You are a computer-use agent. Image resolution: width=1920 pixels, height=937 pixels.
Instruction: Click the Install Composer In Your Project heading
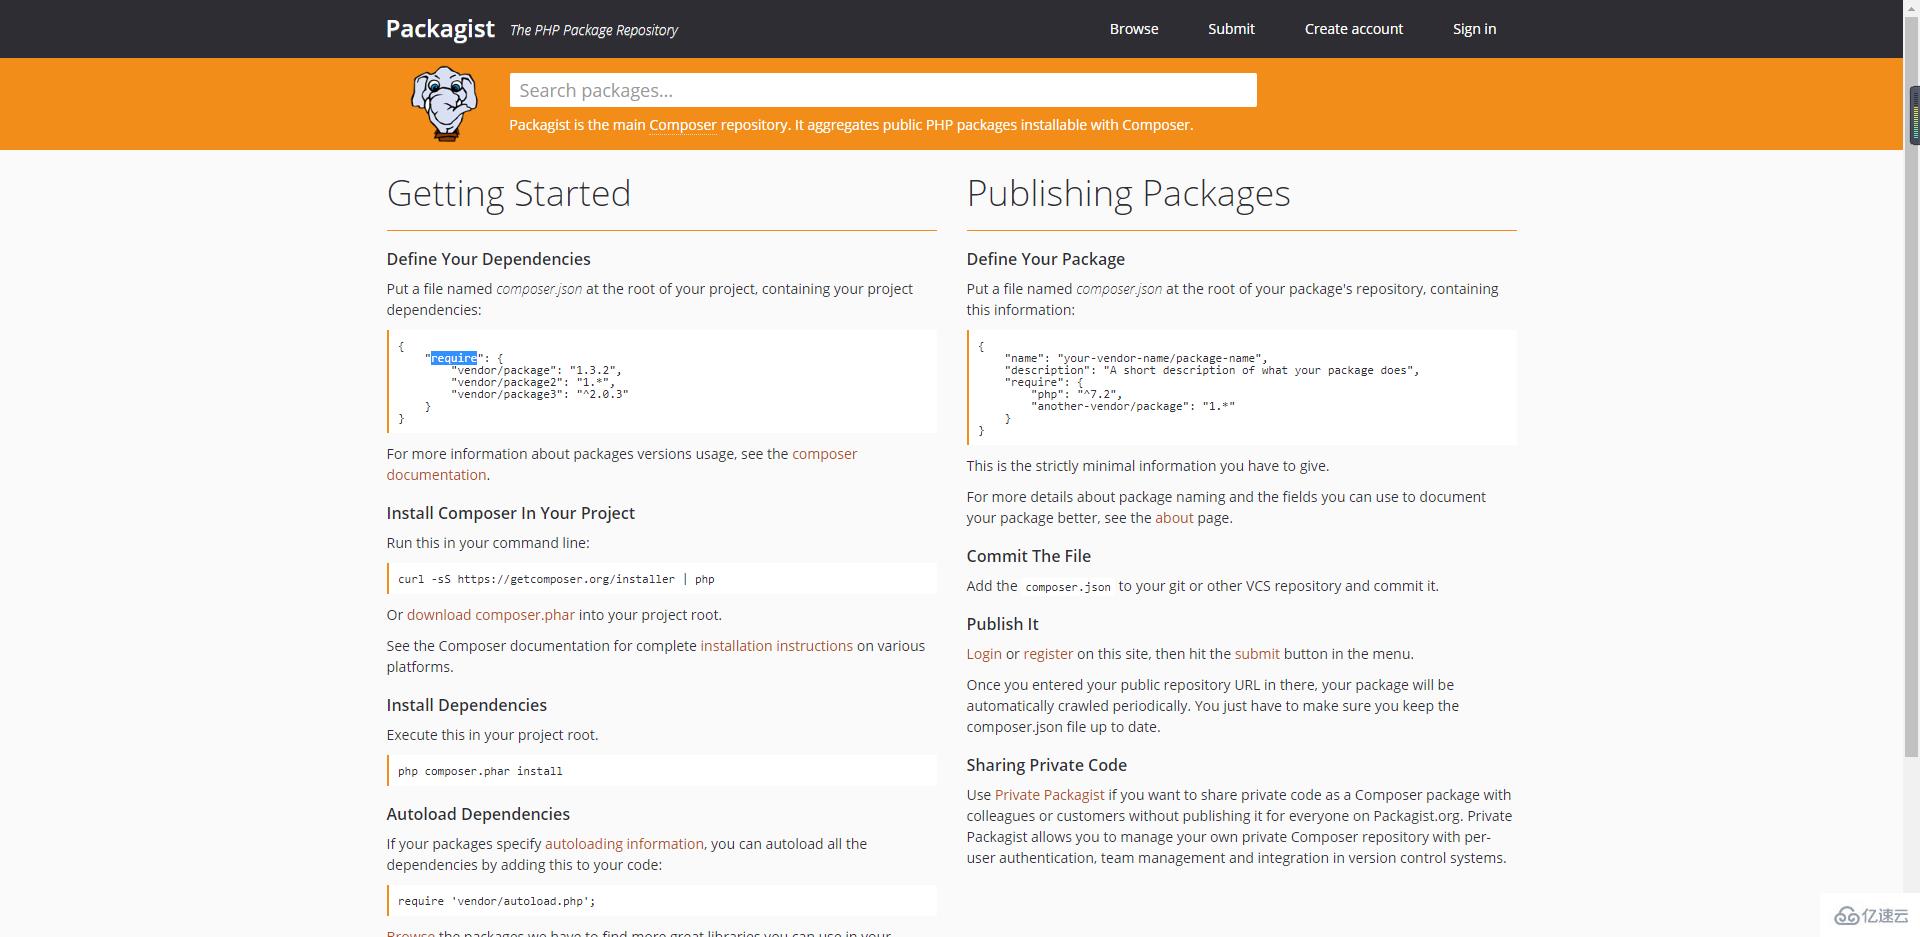[x=511, y=513]
